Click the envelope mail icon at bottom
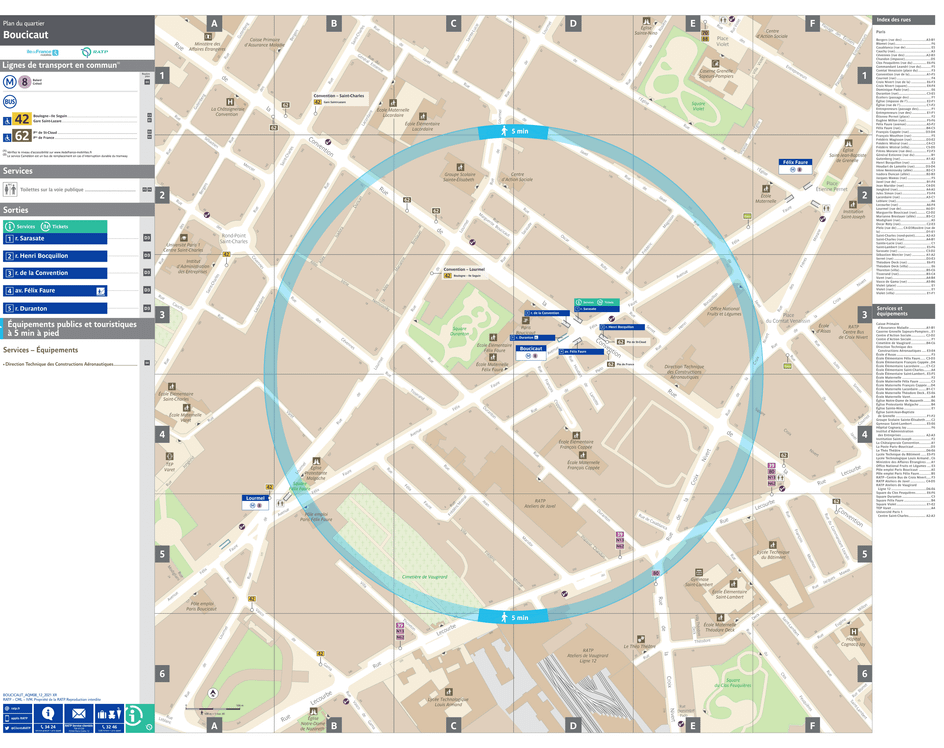Screen dimensions: 944x748 click(79, 714)
